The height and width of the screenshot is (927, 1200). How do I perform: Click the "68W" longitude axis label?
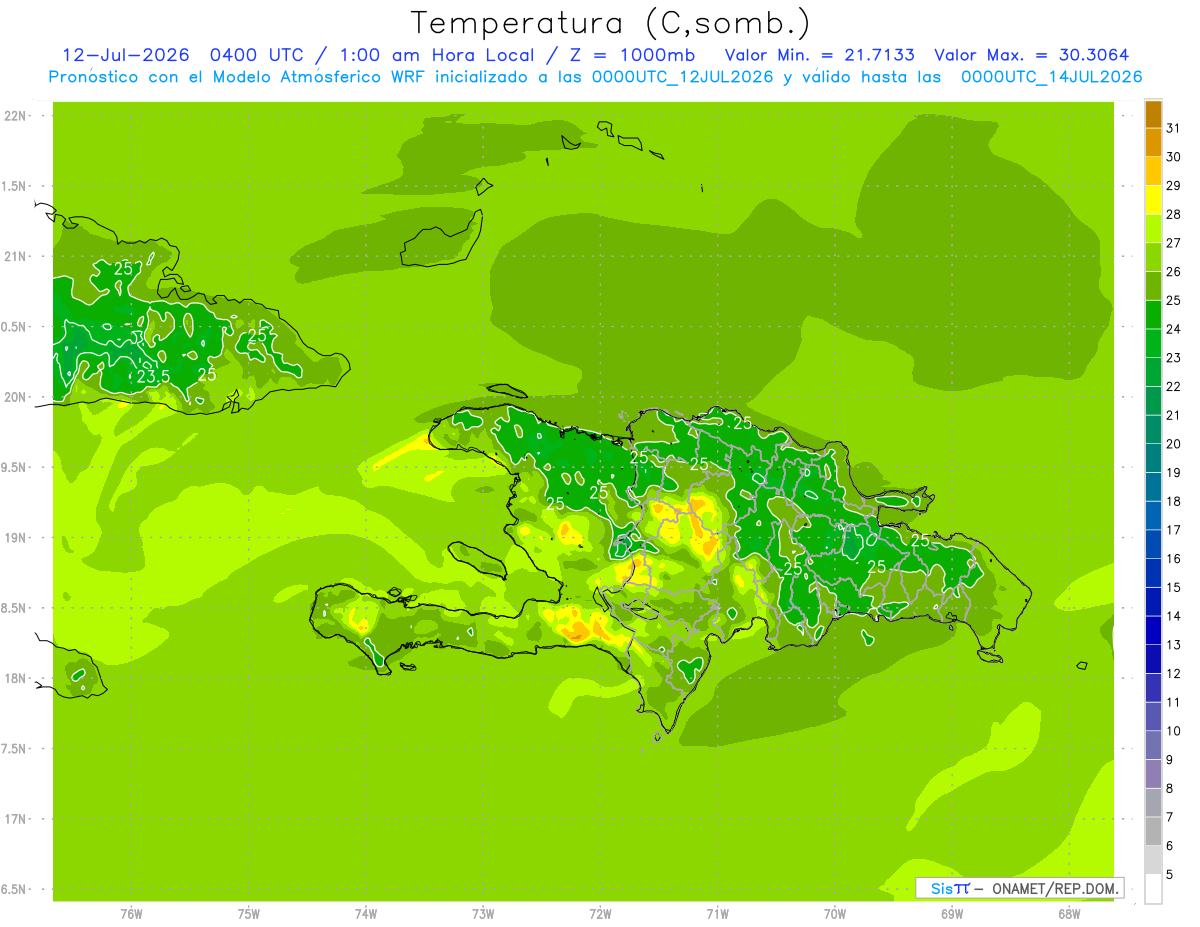click(x=1069, y=914)
